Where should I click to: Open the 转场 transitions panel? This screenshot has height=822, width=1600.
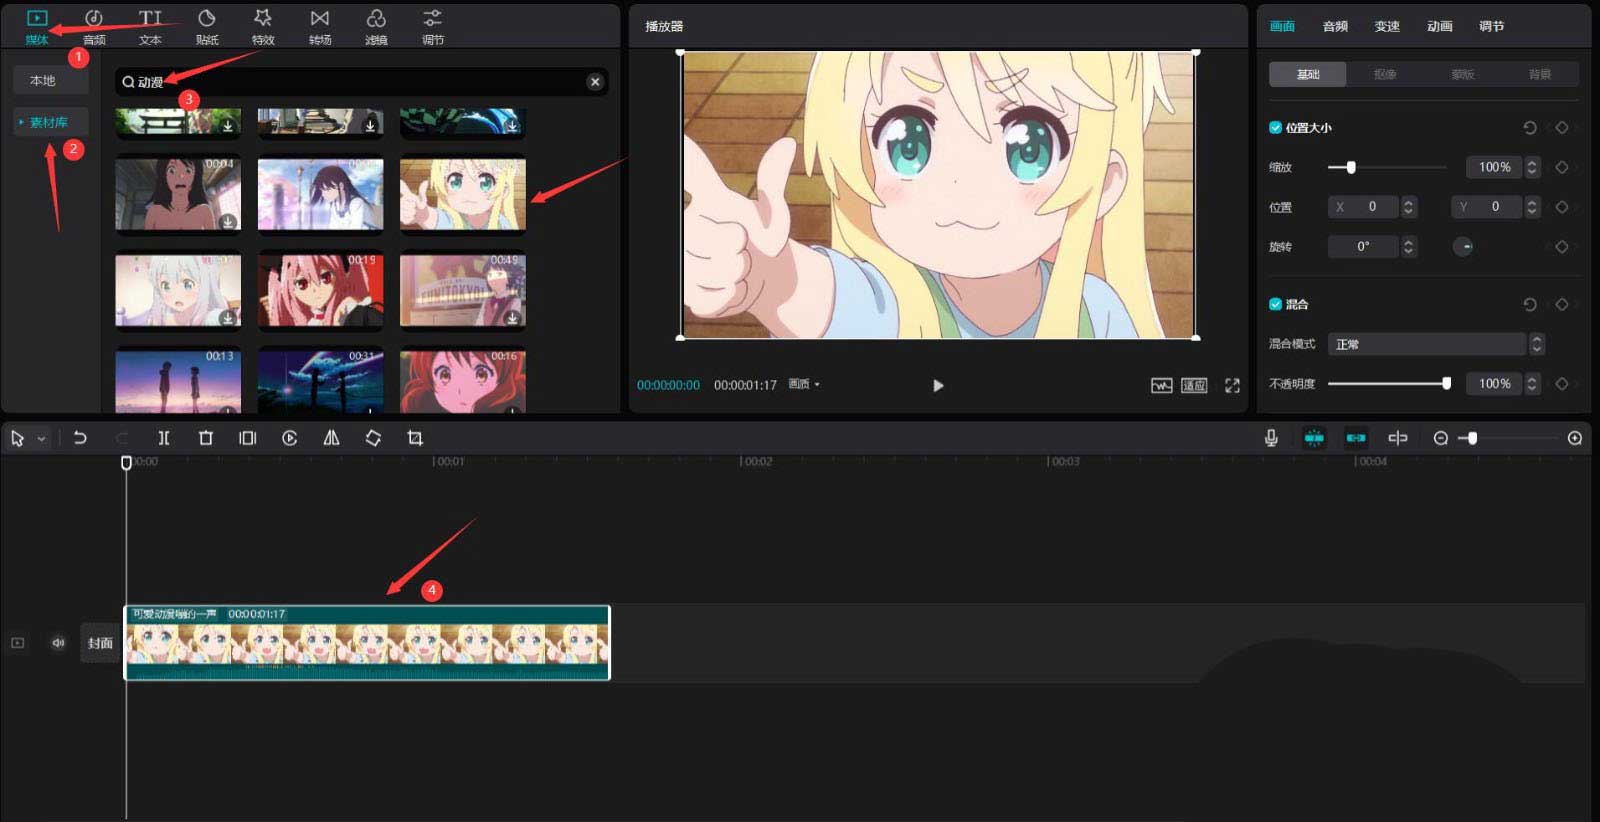pos(320,27)
